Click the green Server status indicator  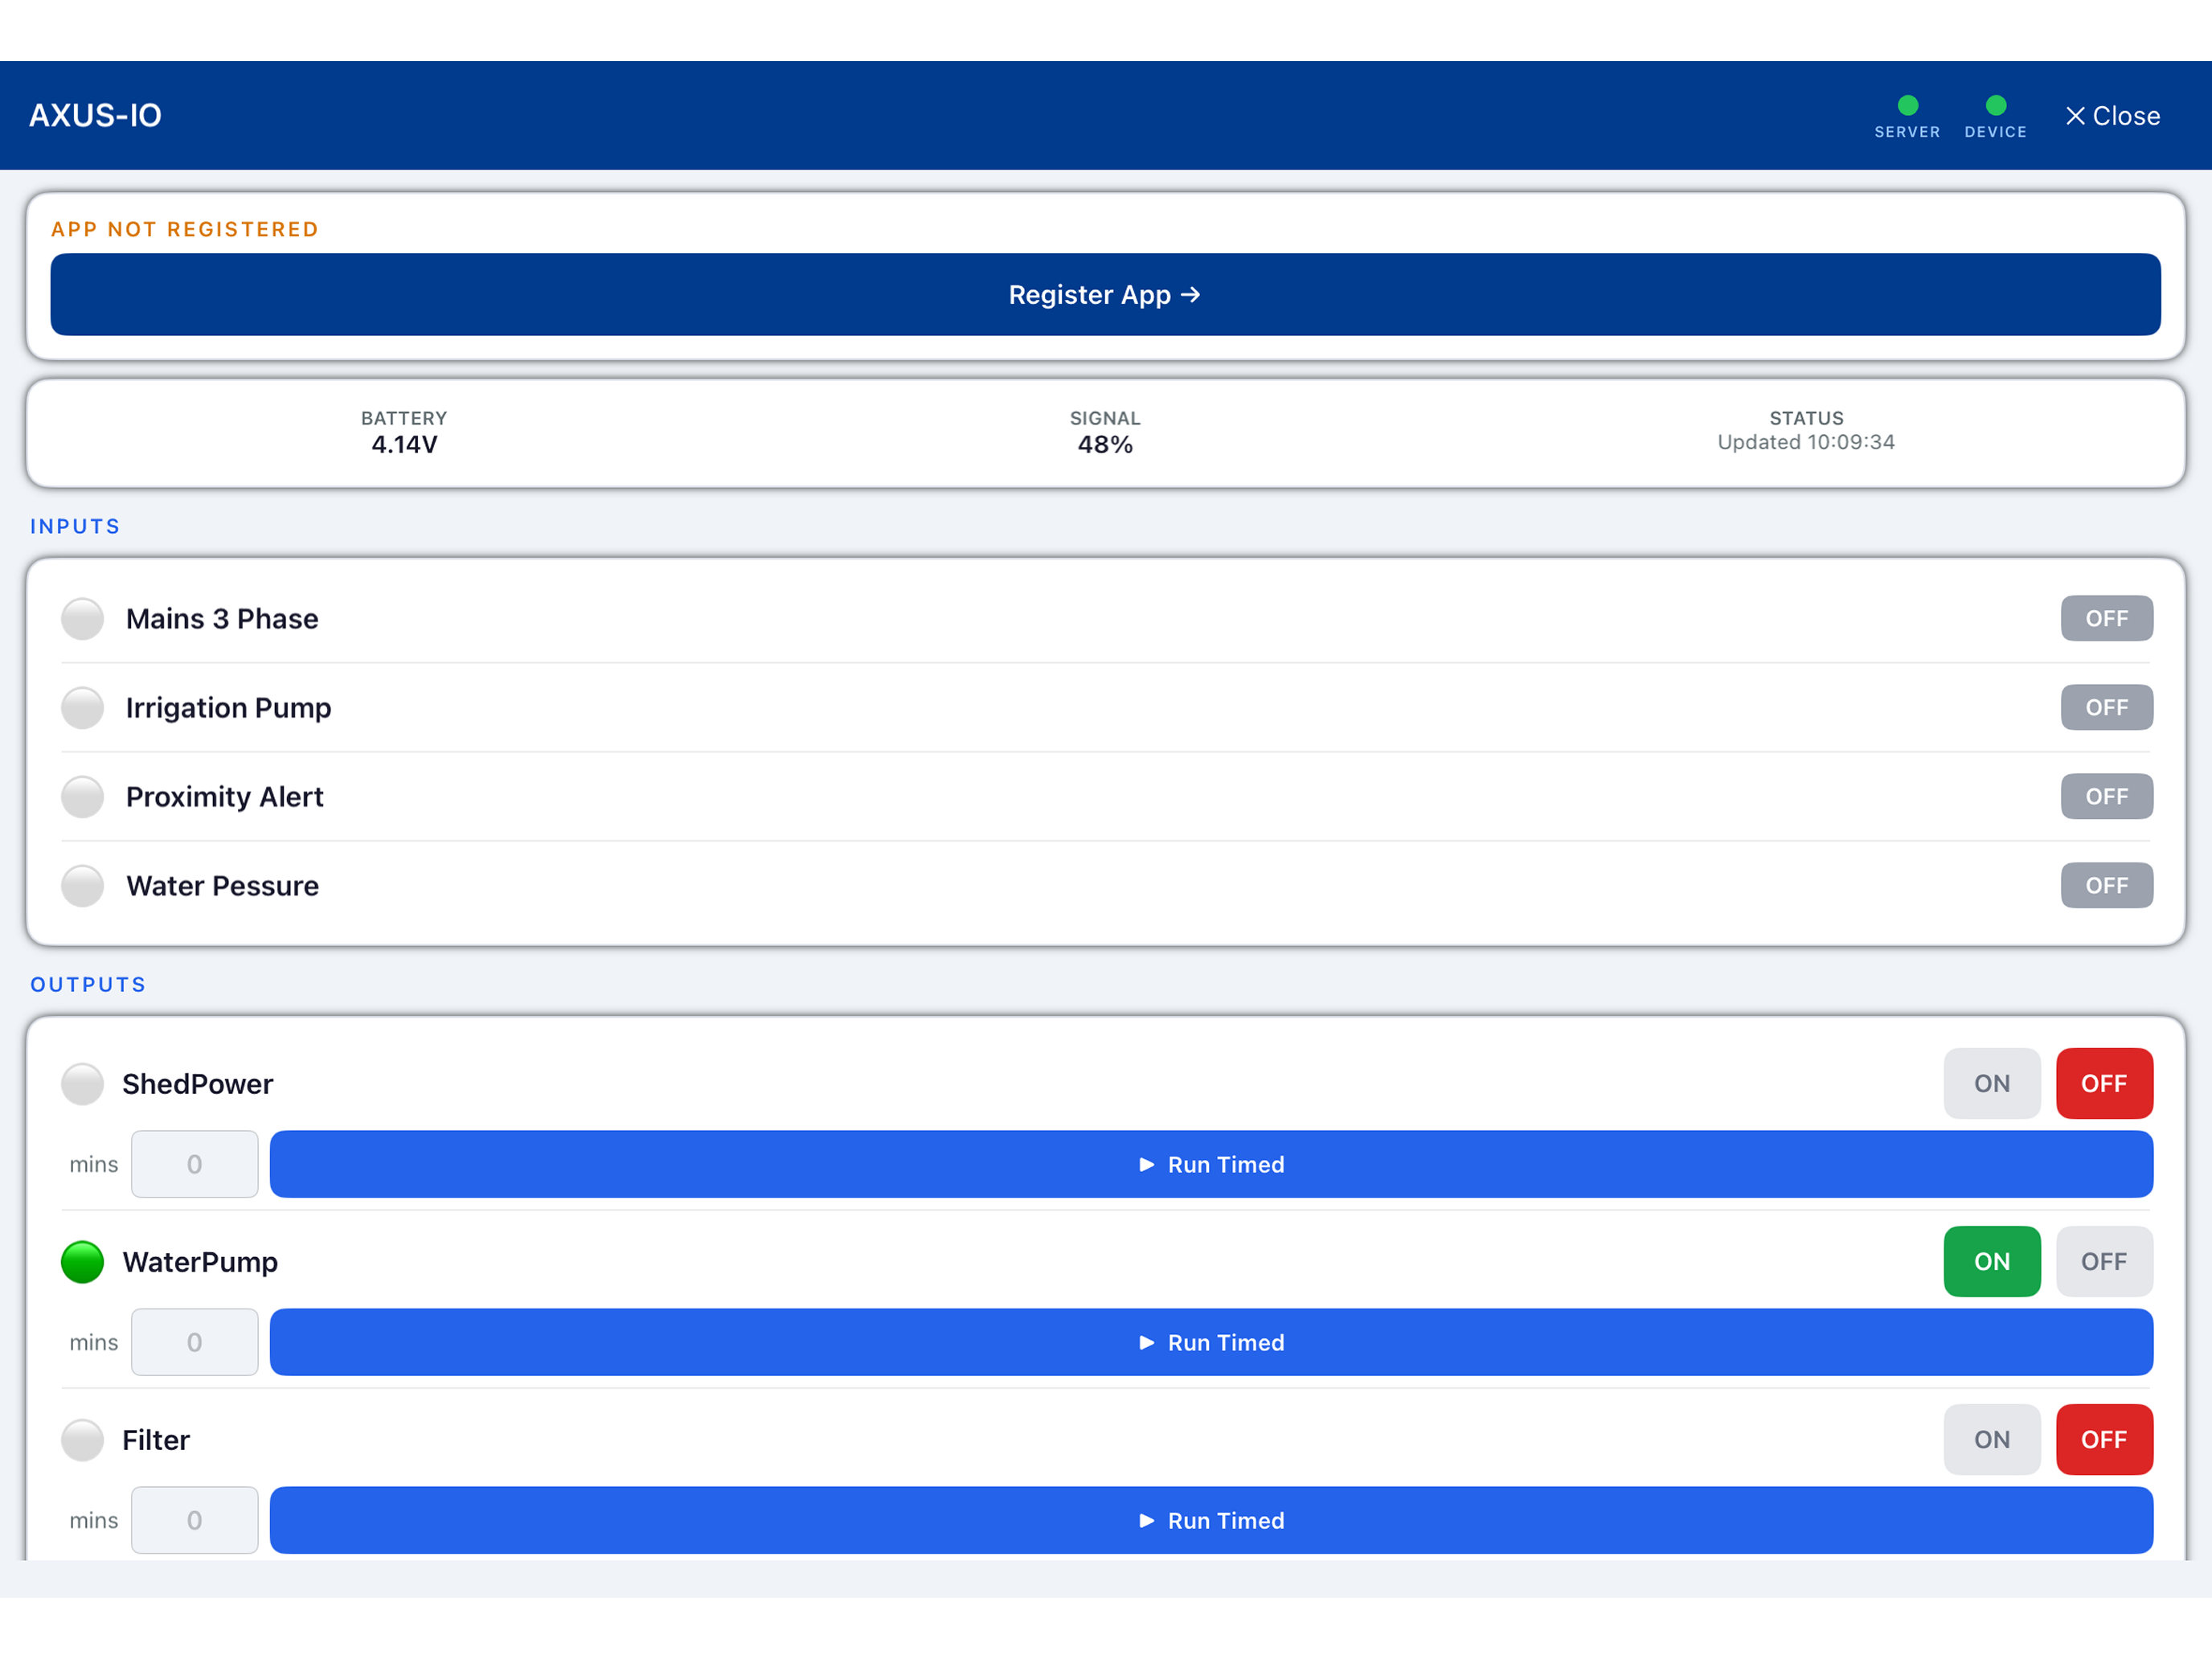[1907, 105]
